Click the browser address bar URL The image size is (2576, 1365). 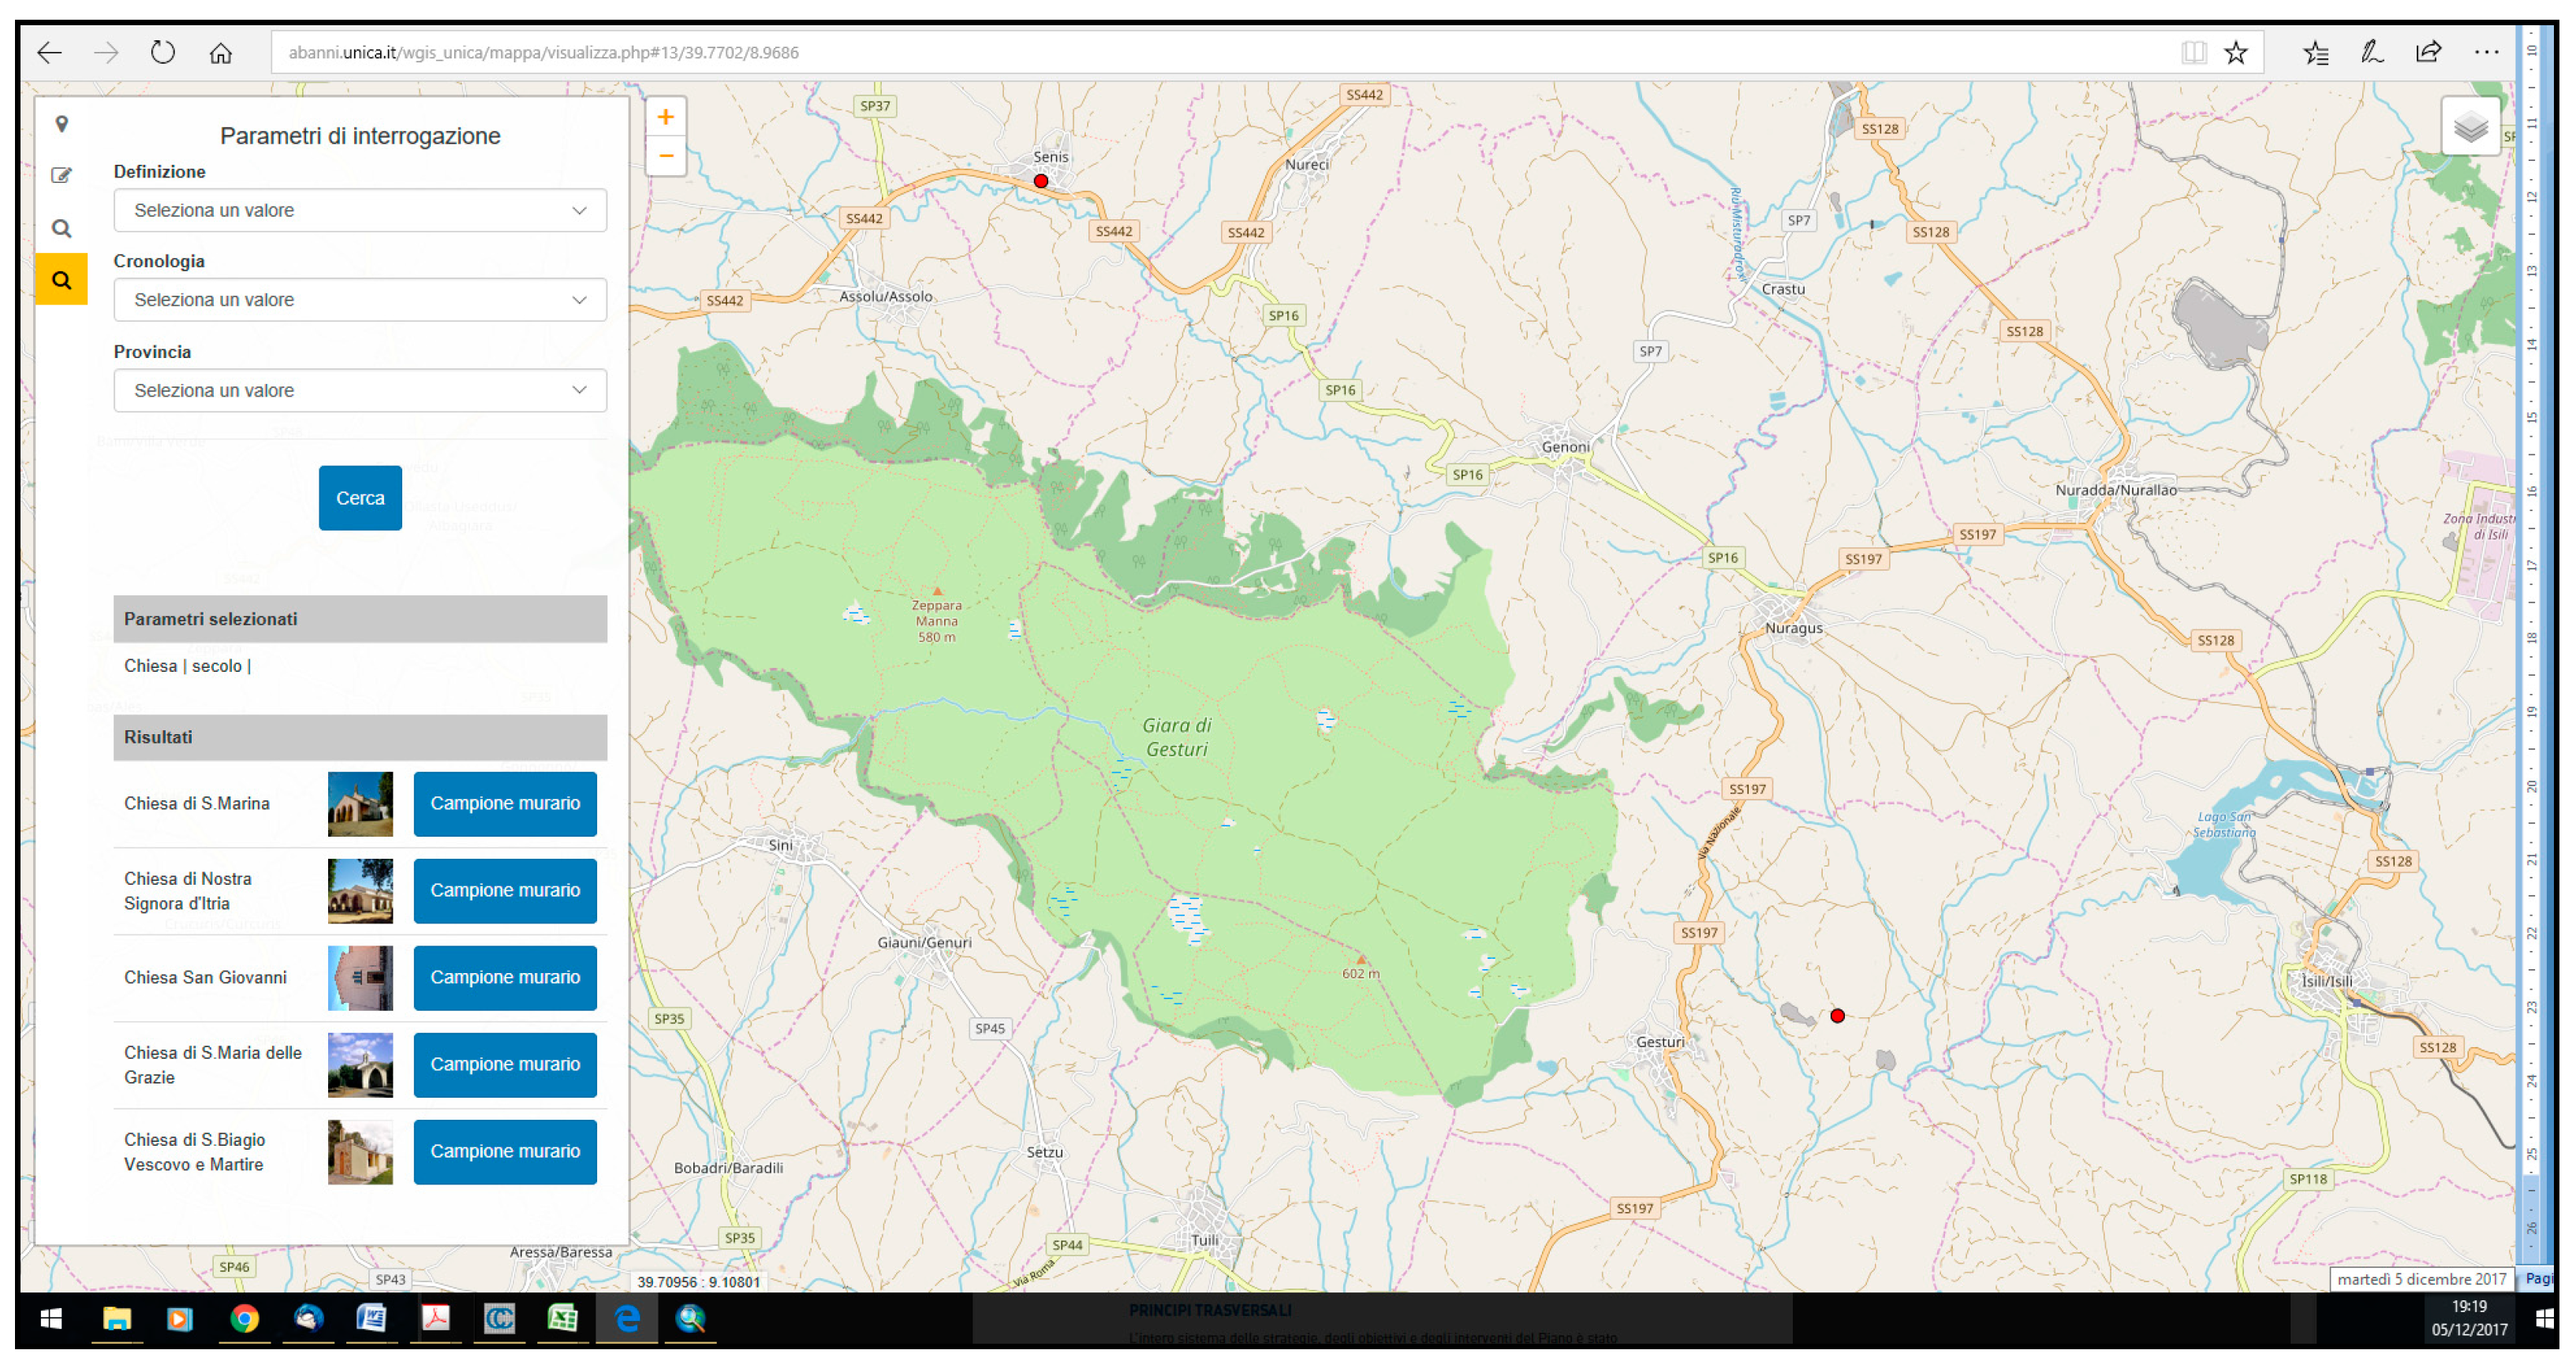tap(544, 53)
